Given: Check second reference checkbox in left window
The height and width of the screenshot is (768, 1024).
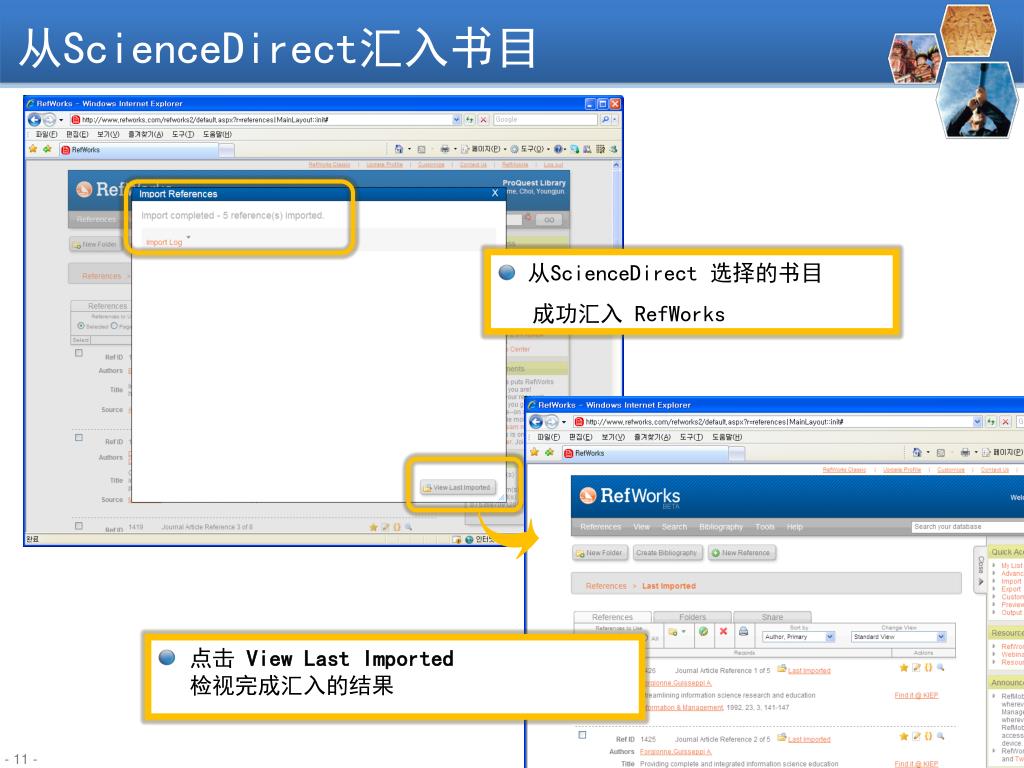Looking at the screenshot, I should point(79,438).
